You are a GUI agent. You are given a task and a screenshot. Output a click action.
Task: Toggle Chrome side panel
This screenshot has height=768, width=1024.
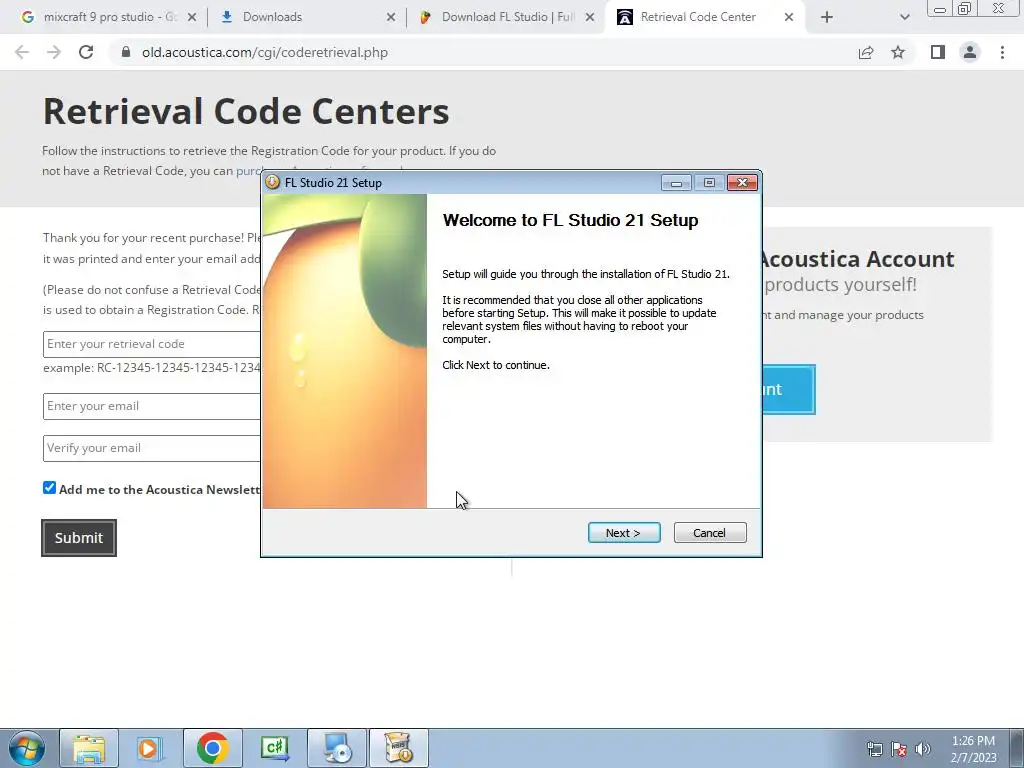(x=938, y=52)
